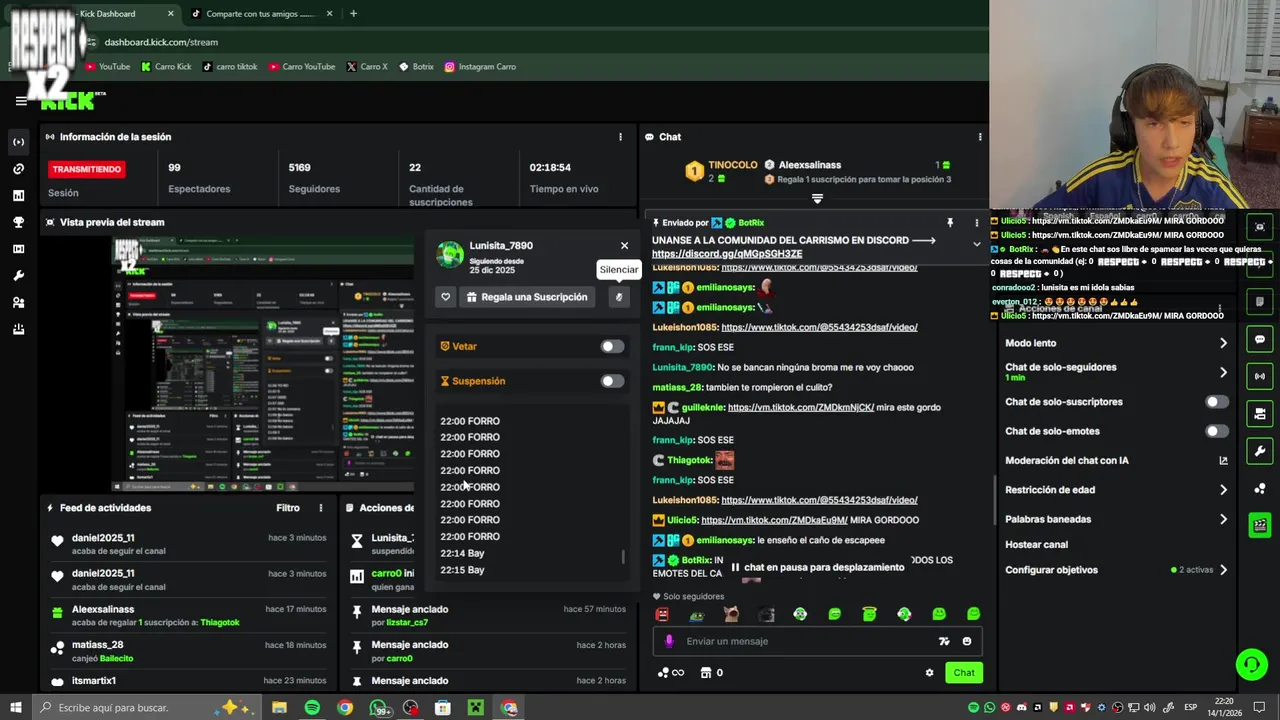Open the trophy achievements icon in the sidebar

18,222
